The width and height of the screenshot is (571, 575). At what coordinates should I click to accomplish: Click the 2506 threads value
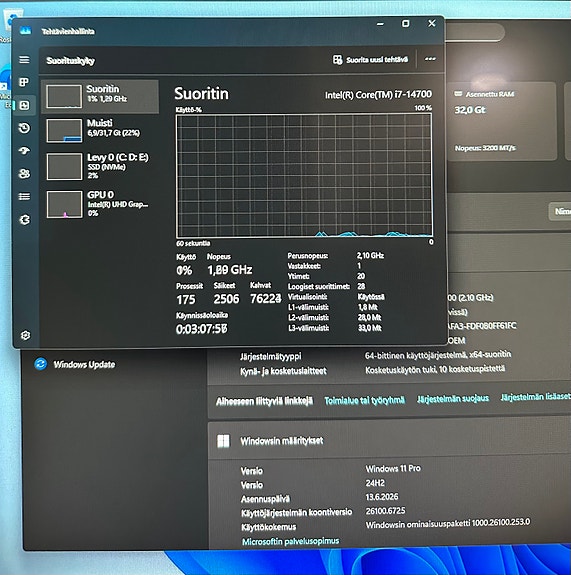226,299
